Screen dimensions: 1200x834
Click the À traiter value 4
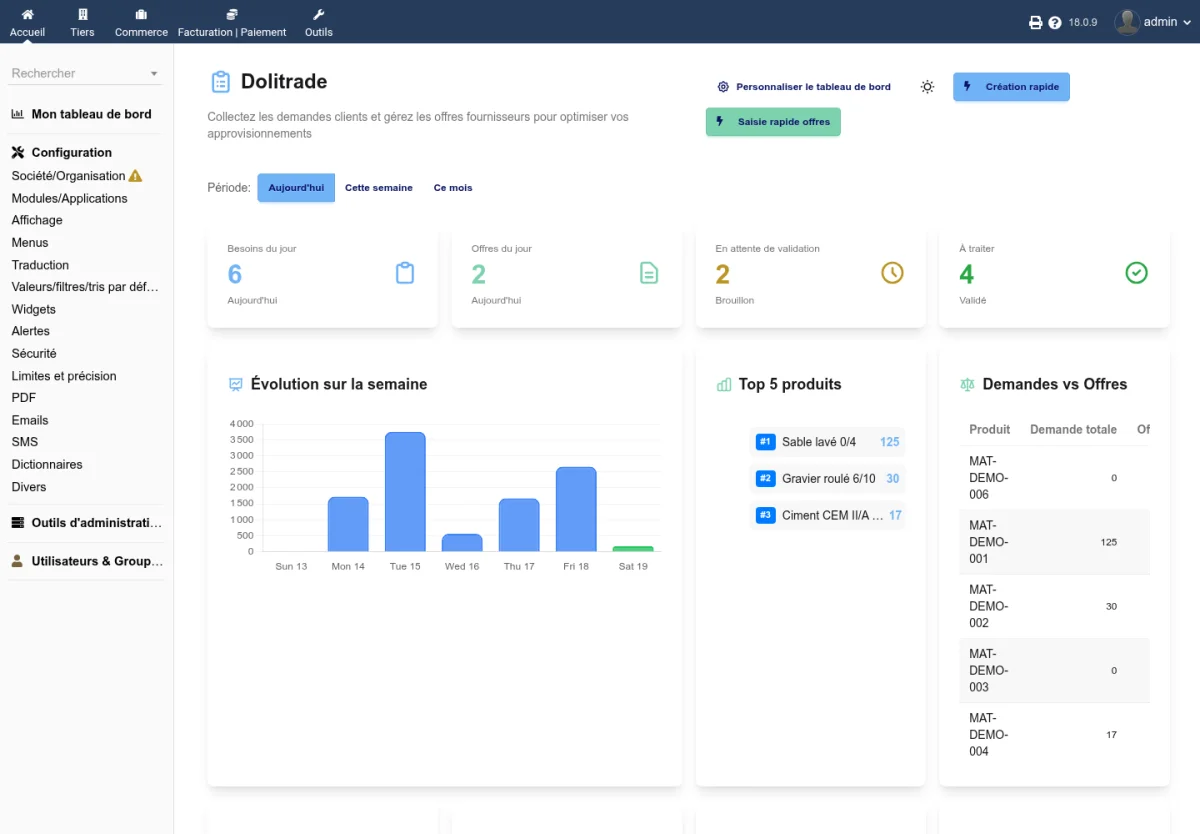click(967, 274)
